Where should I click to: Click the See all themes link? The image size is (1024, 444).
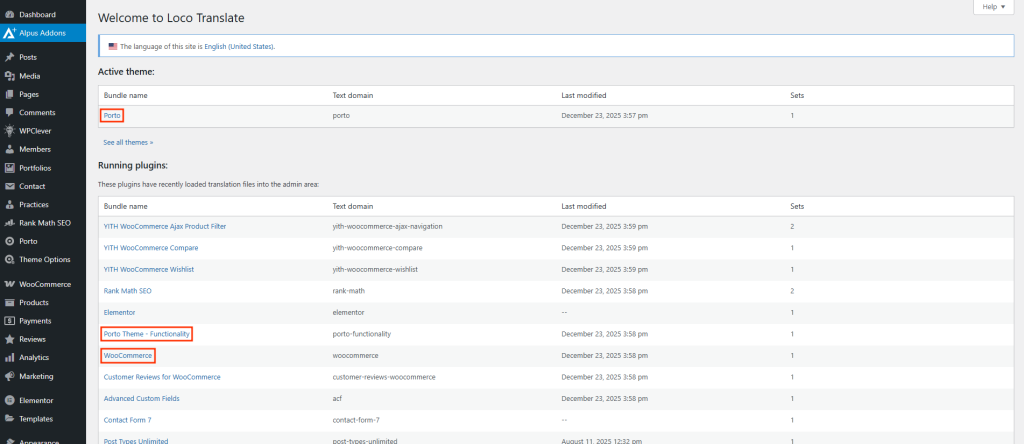[x=128, y=143]
